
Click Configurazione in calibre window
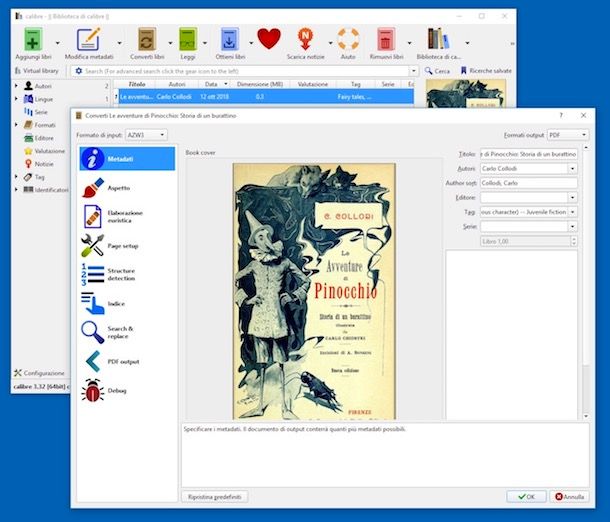(x=39, y=373)
